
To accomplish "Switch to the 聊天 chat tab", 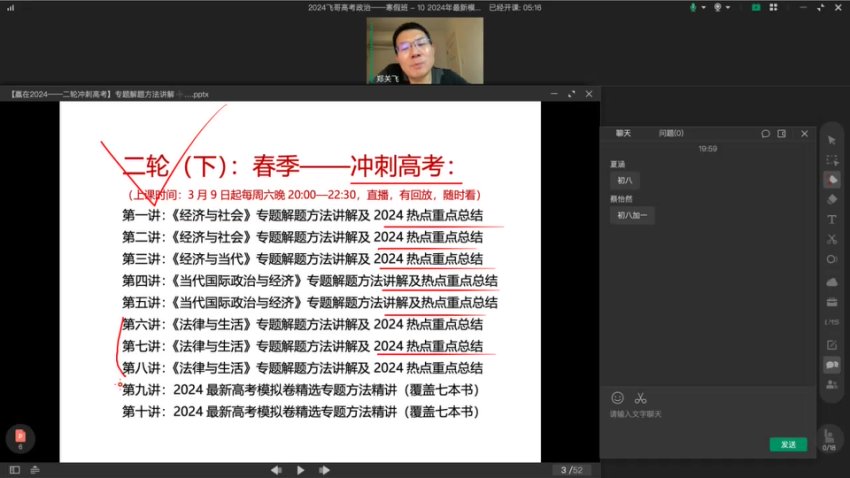I will pyautogui.click(x=623, y=132).
